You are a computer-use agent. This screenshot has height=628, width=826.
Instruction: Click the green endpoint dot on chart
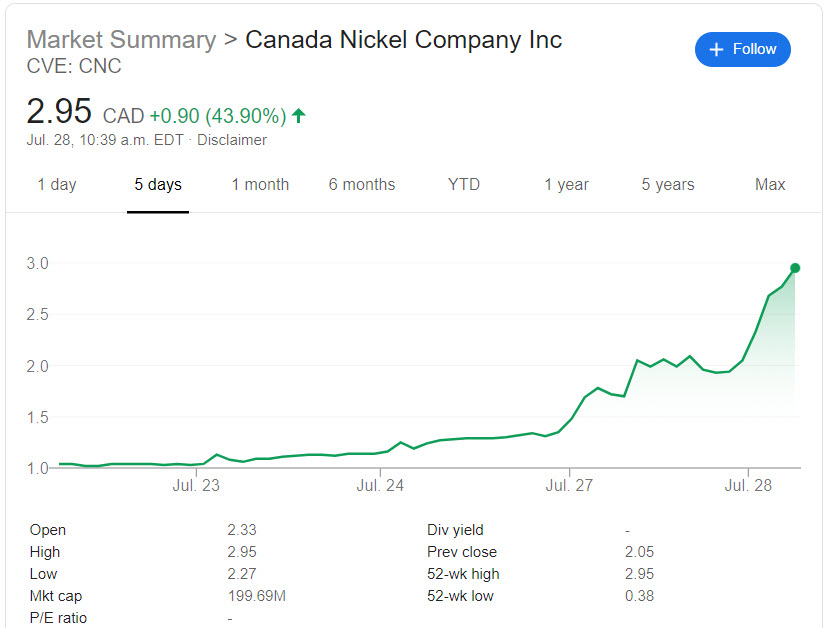(795, 268)
